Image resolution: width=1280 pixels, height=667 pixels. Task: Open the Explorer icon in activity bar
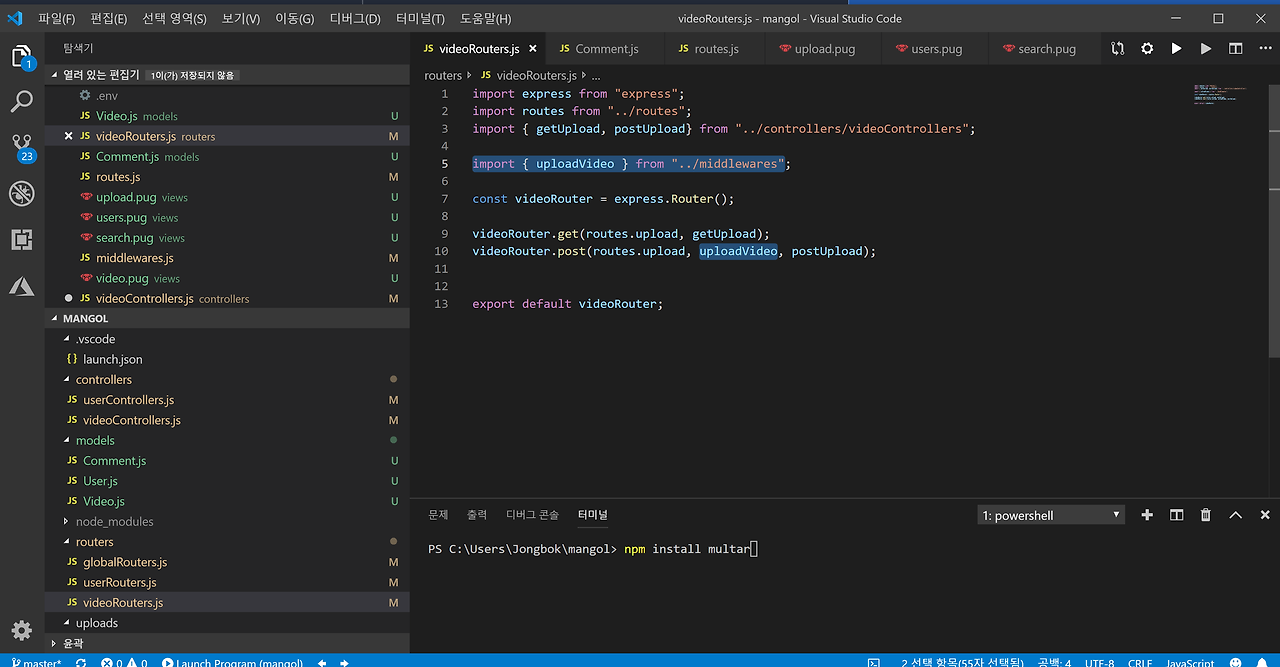coord(22,57)
